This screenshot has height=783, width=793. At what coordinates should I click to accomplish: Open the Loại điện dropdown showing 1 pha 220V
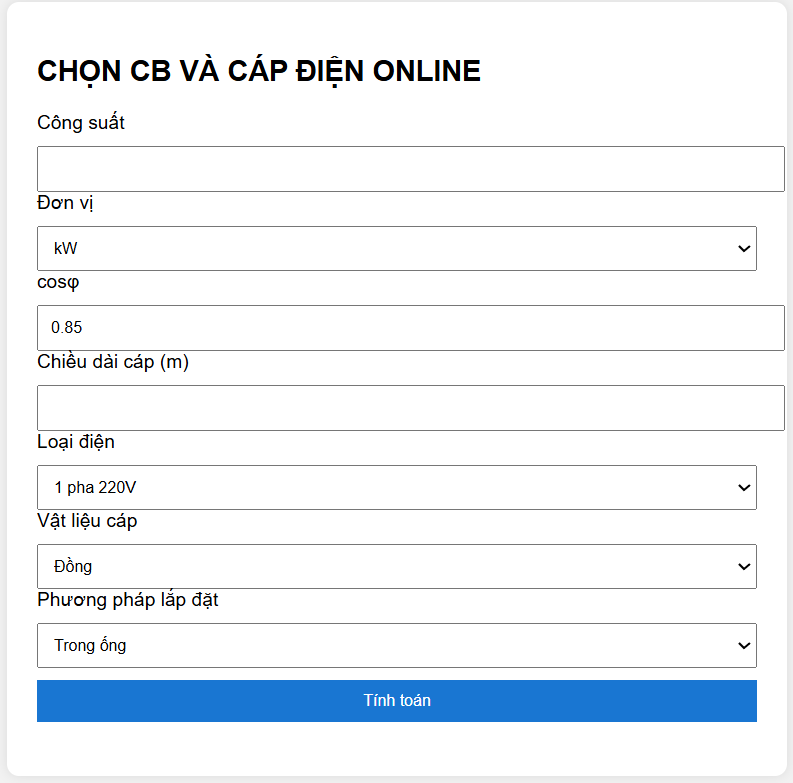pos(396,487)
